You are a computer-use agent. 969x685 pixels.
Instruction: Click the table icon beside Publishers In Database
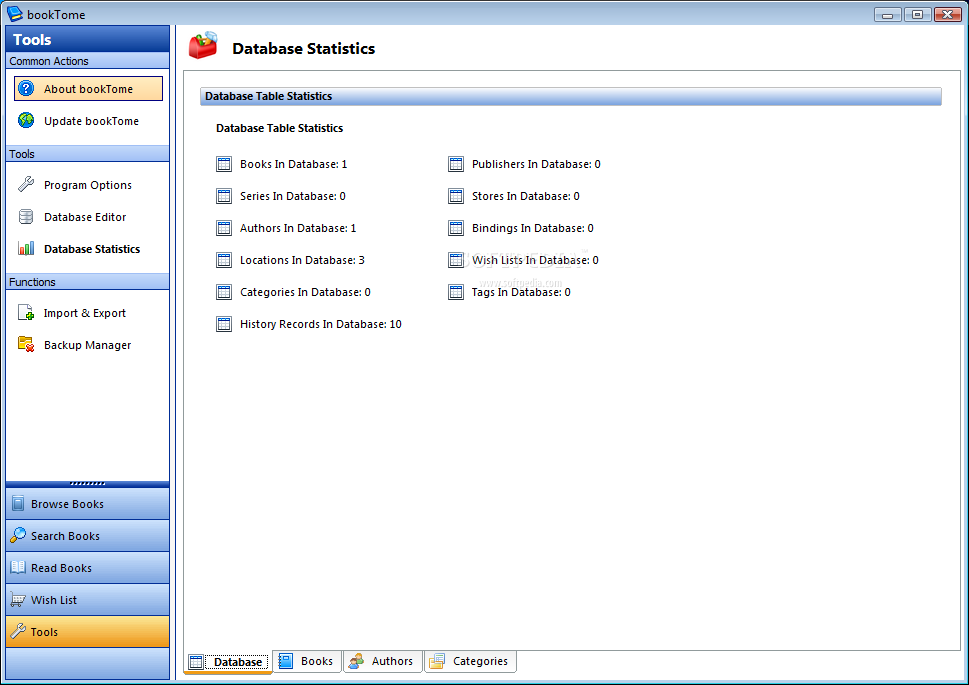[456, 164]
